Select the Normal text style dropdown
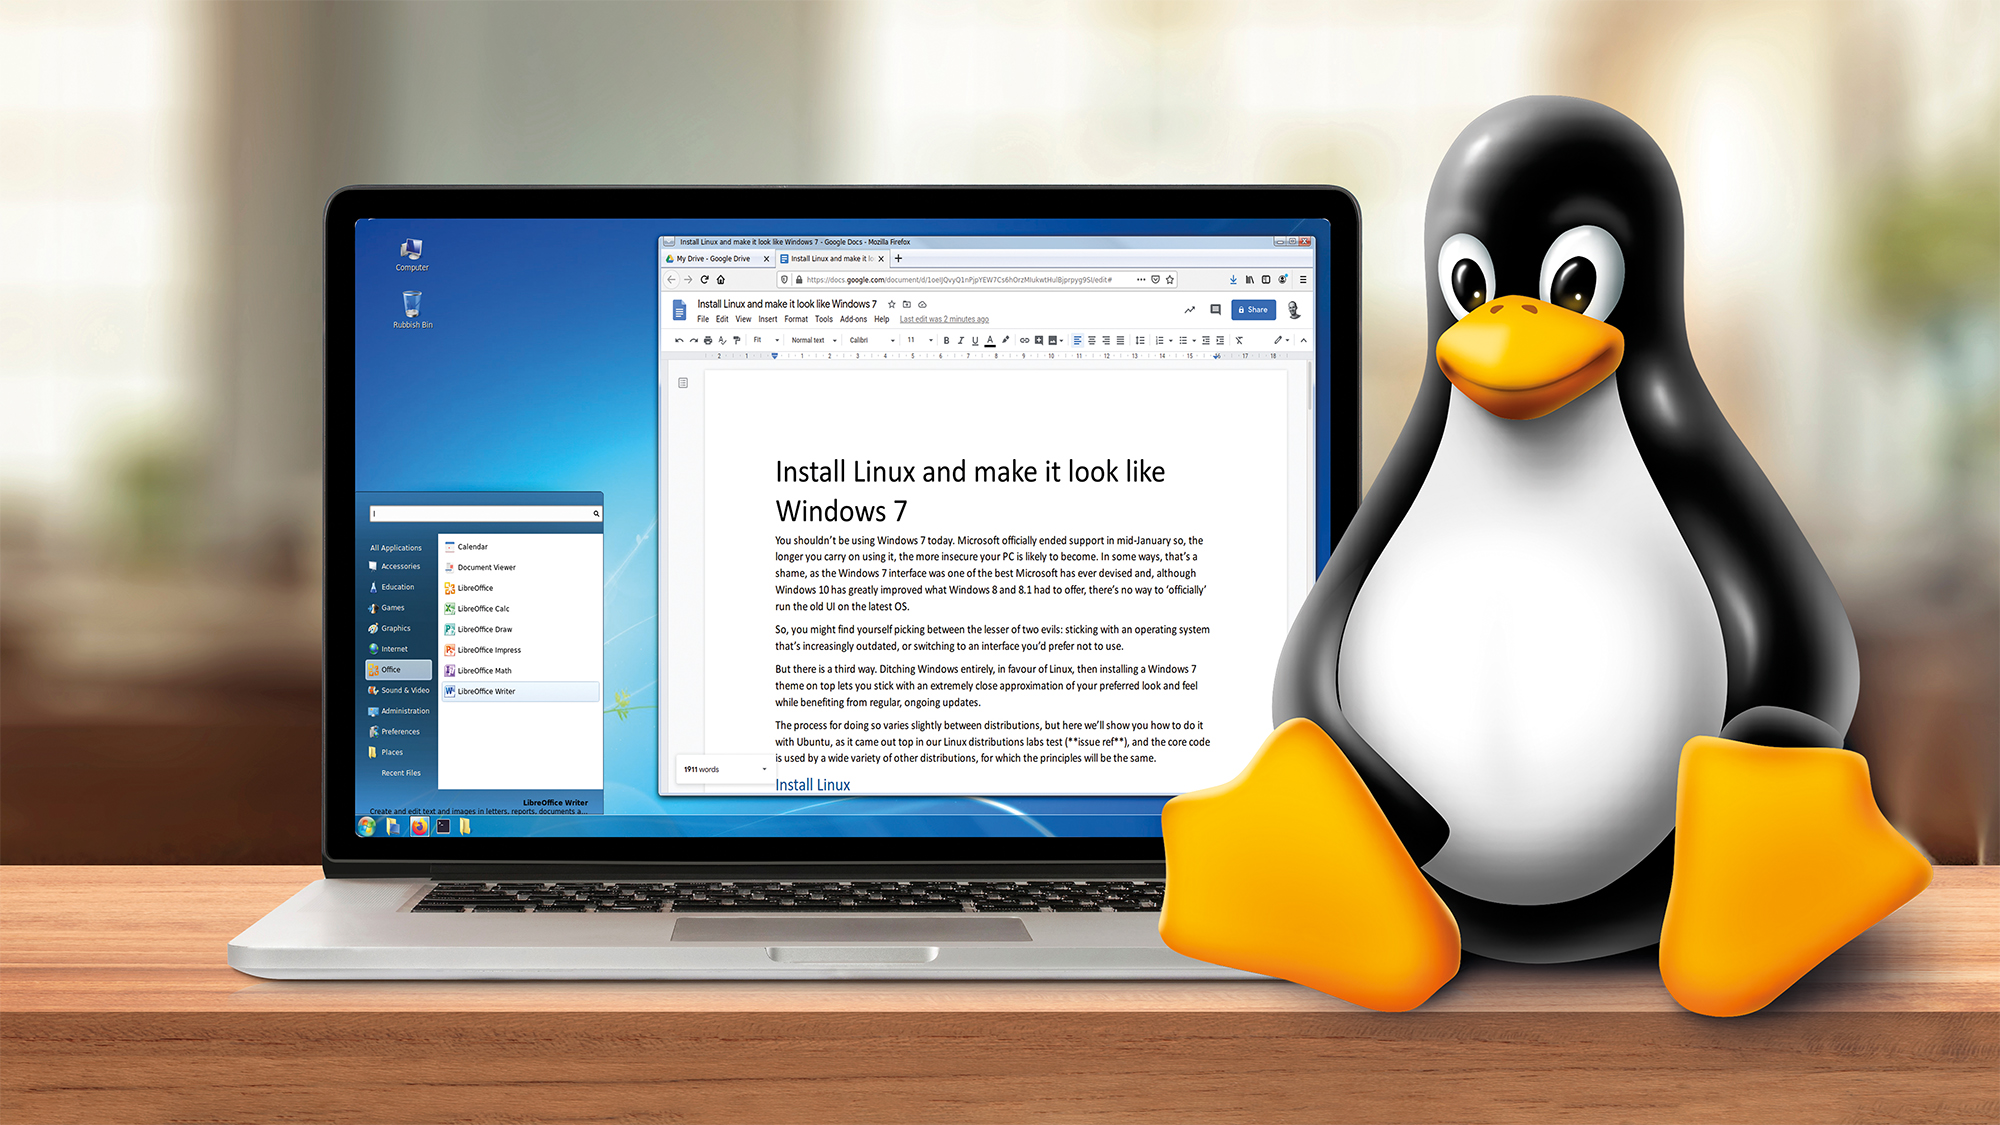Viewport: 2000px width, 1125px height. click(815, 337)
